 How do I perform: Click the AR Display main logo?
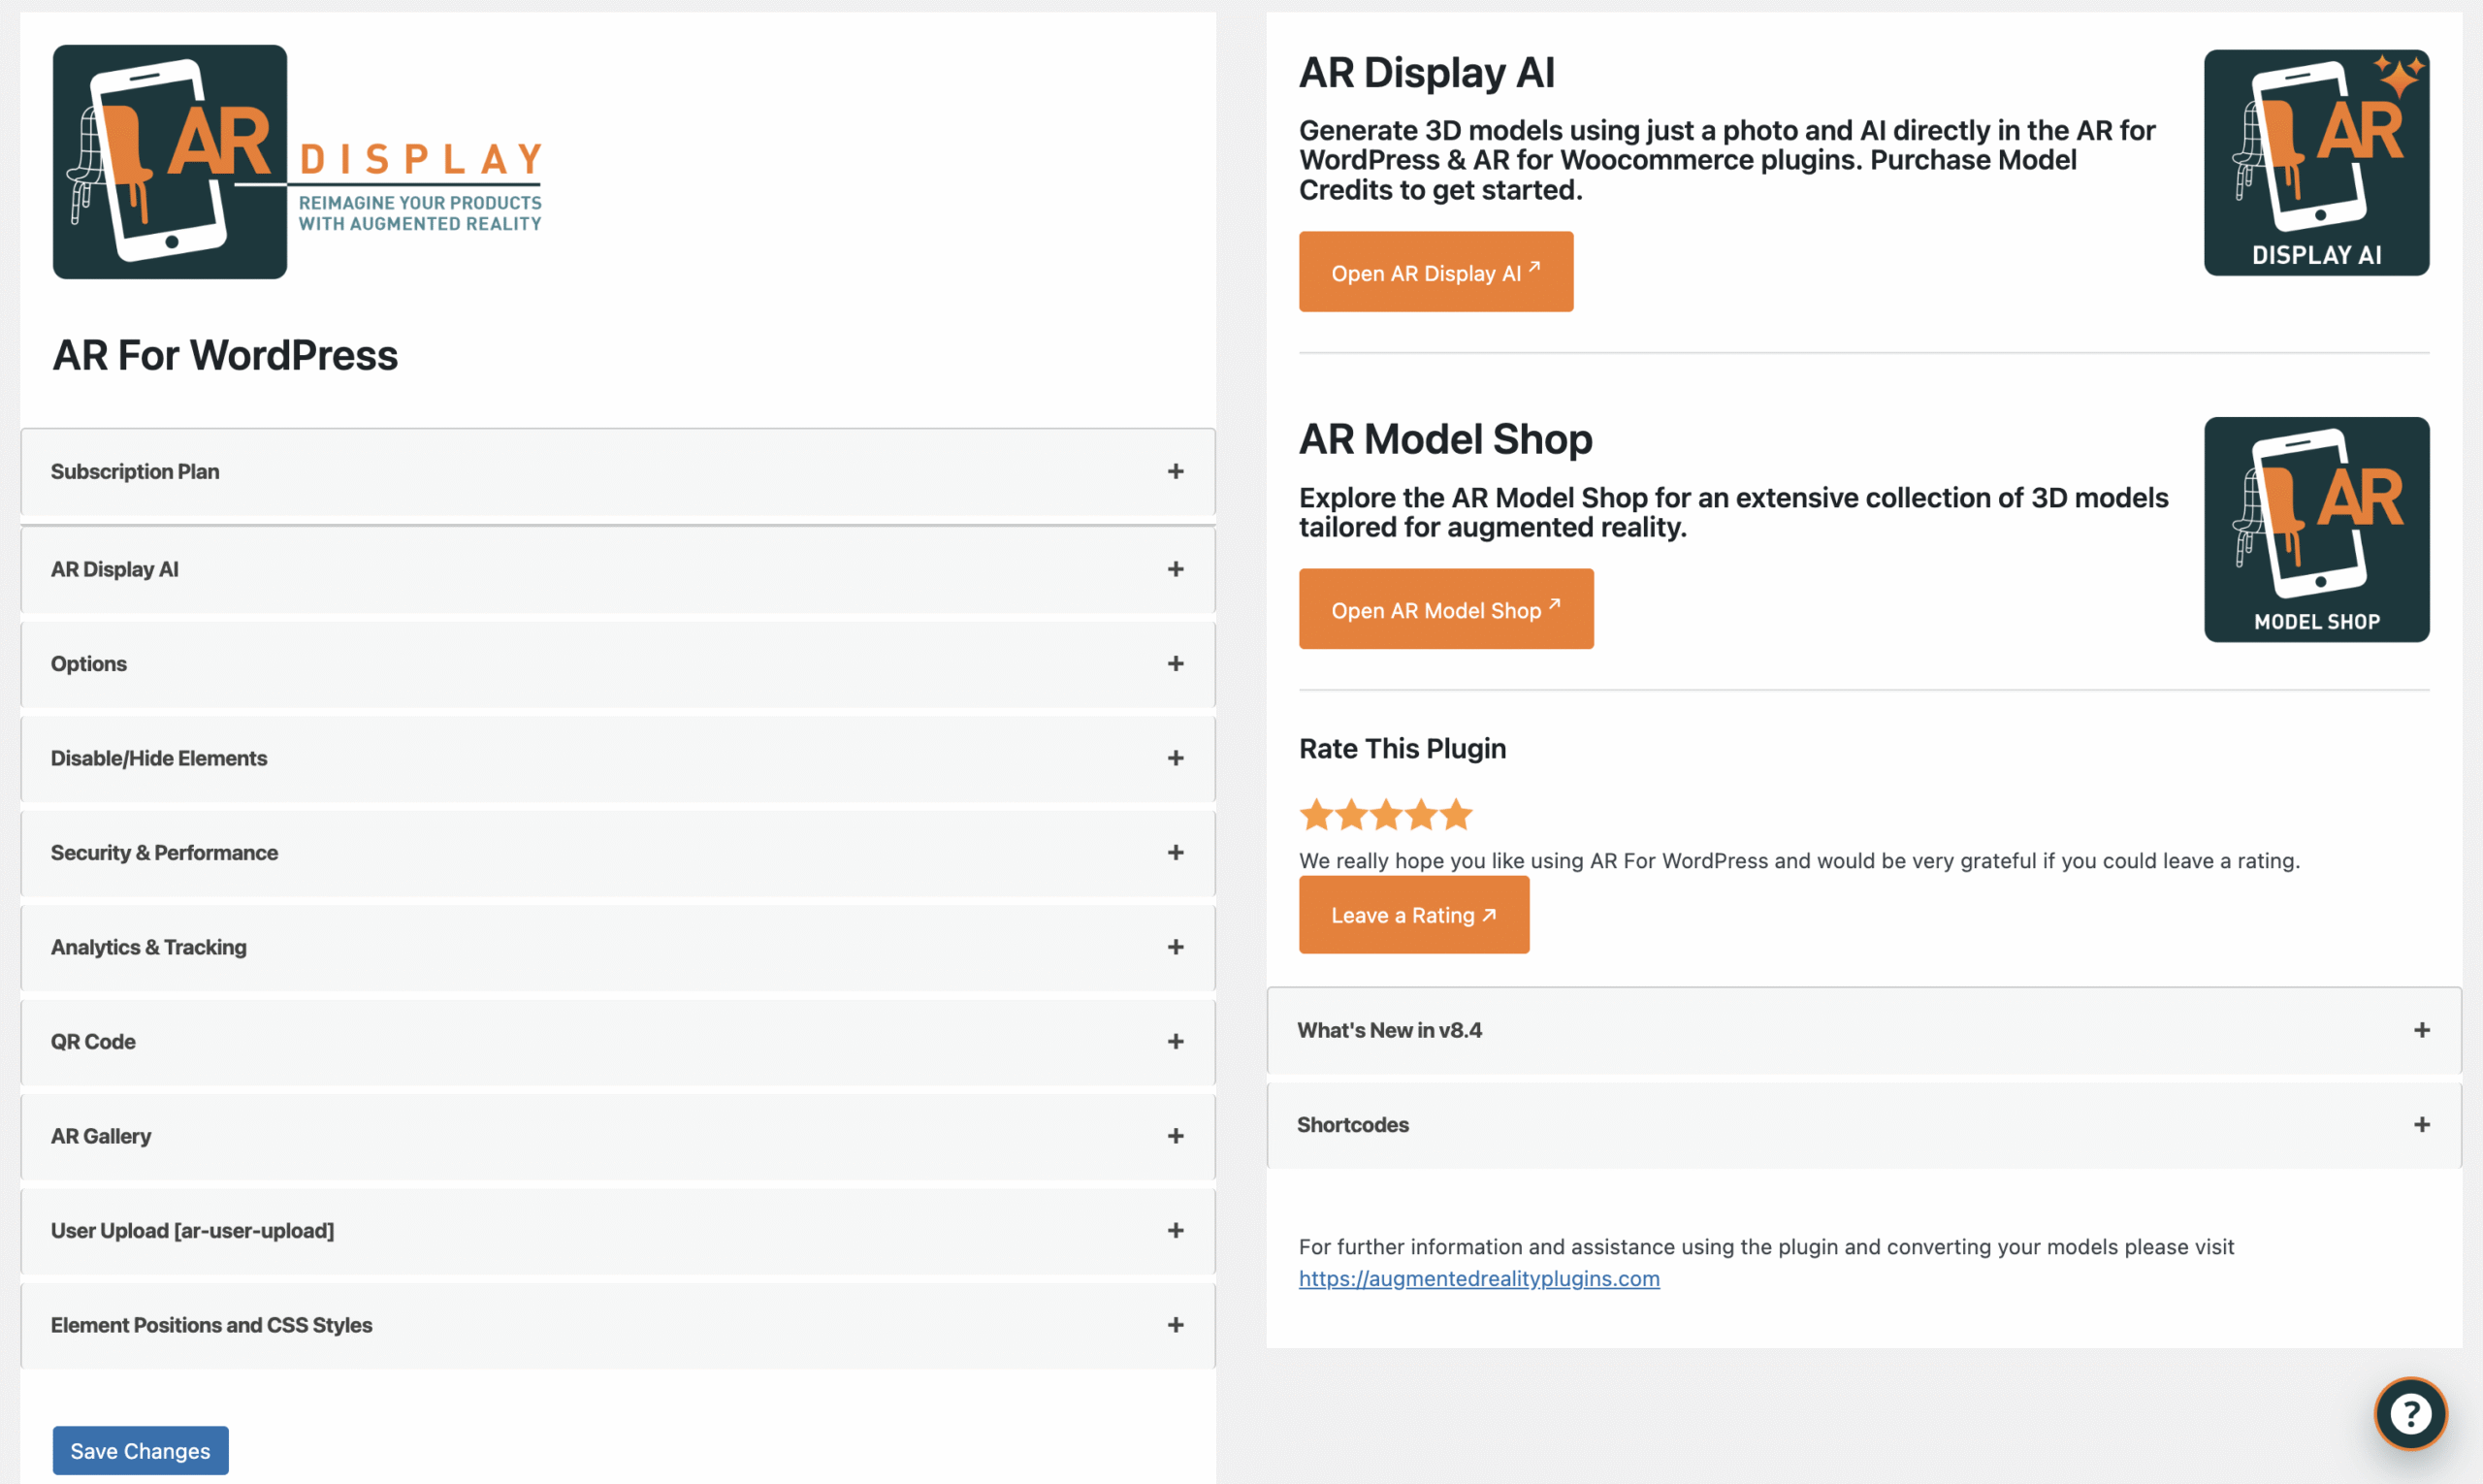coord(297,162)
